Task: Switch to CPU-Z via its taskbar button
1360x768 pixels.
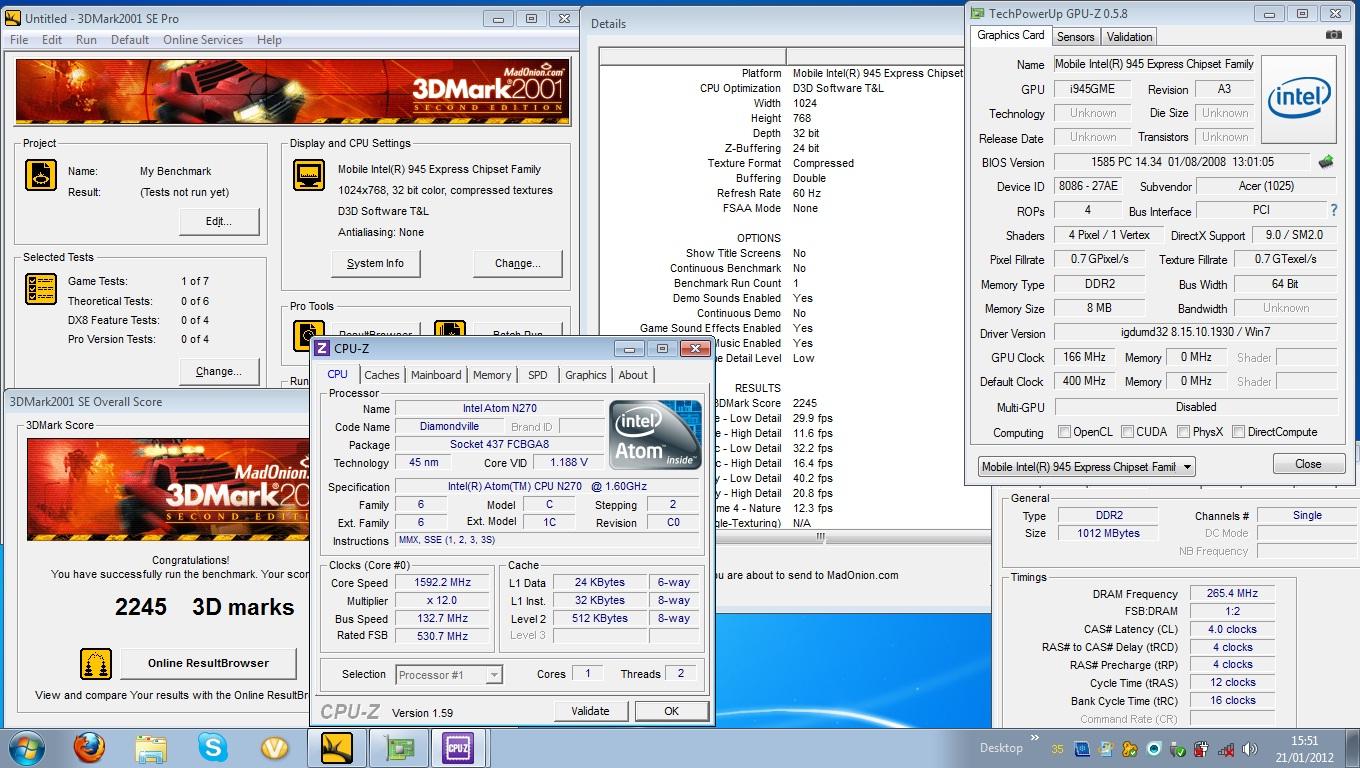Action: (459, 747)
